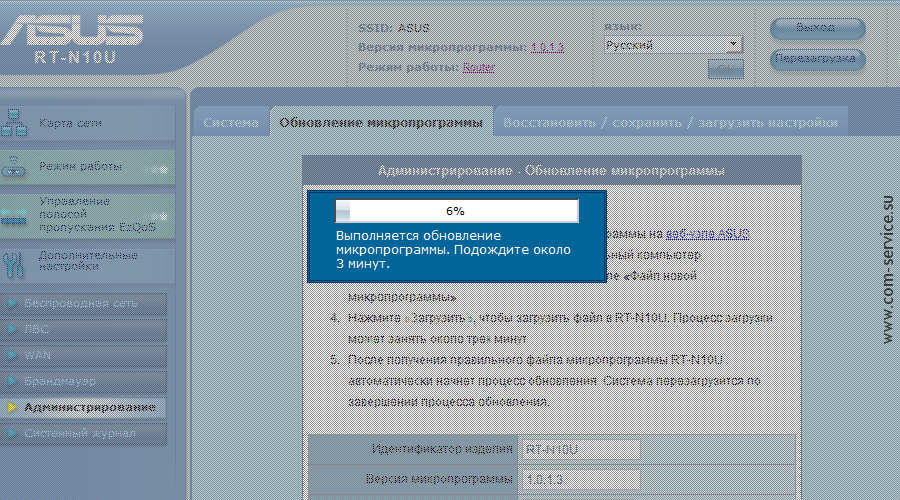Click the Версия микропрограммы table label
900x500 pixels.
[x=439, y=479]
